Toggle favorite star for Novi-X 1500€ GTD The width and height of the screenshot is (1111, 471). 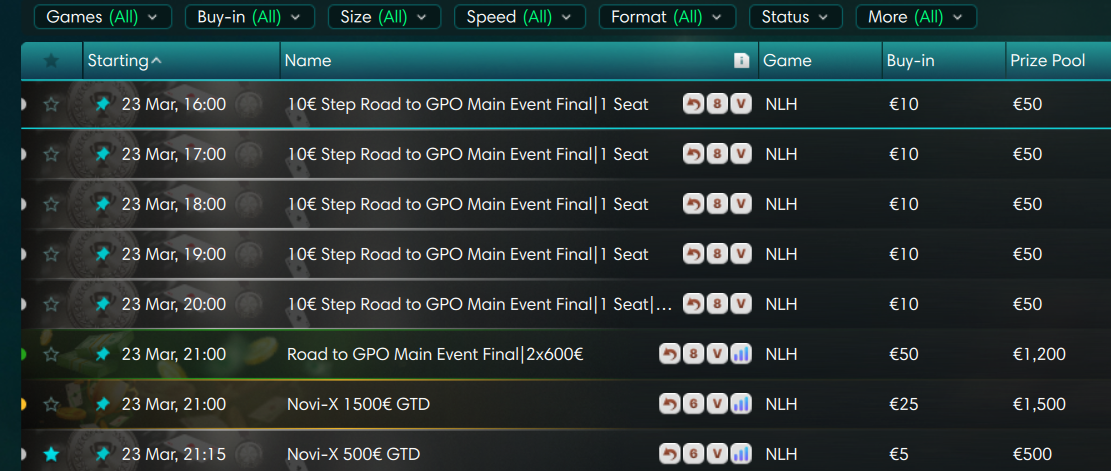tap(51, 404)
